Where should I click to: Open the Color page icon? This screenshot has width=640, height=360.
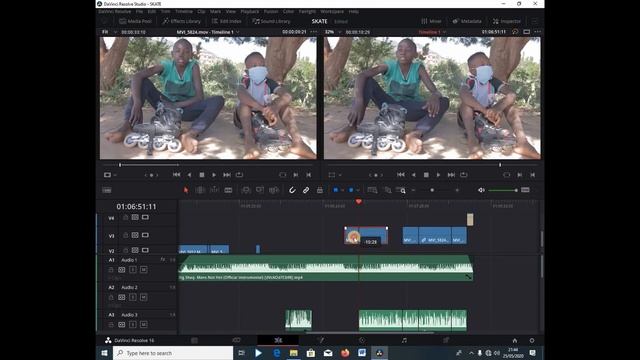pyautogui.click(x=362, y=340)
